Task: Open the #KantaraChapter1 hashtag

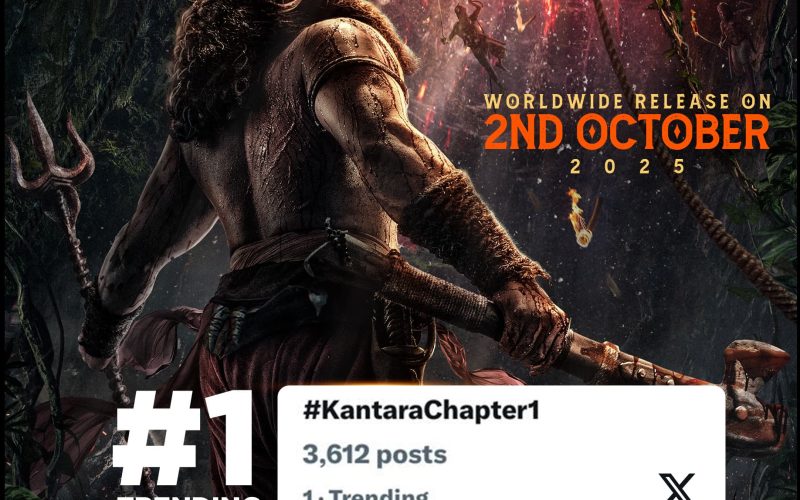Action: coord(421,410)
